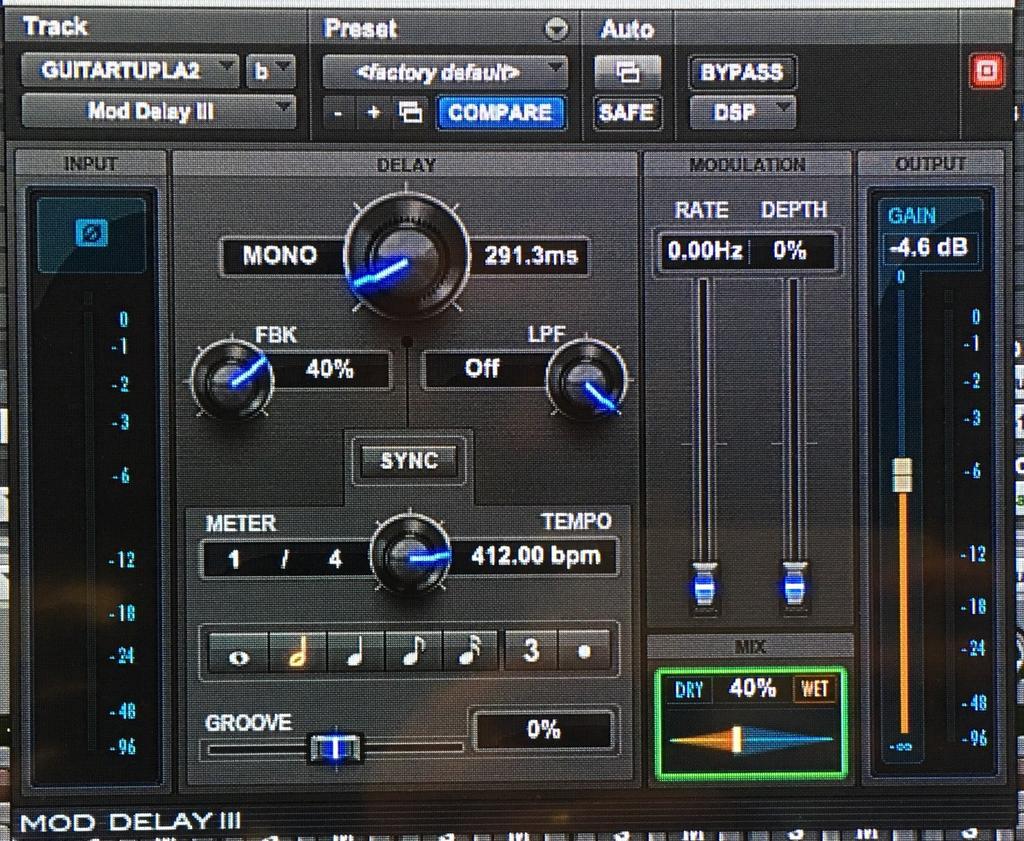Click the 0% depth value
Viewport: 1024px width, 841px height.
click(x=790, y=251)
